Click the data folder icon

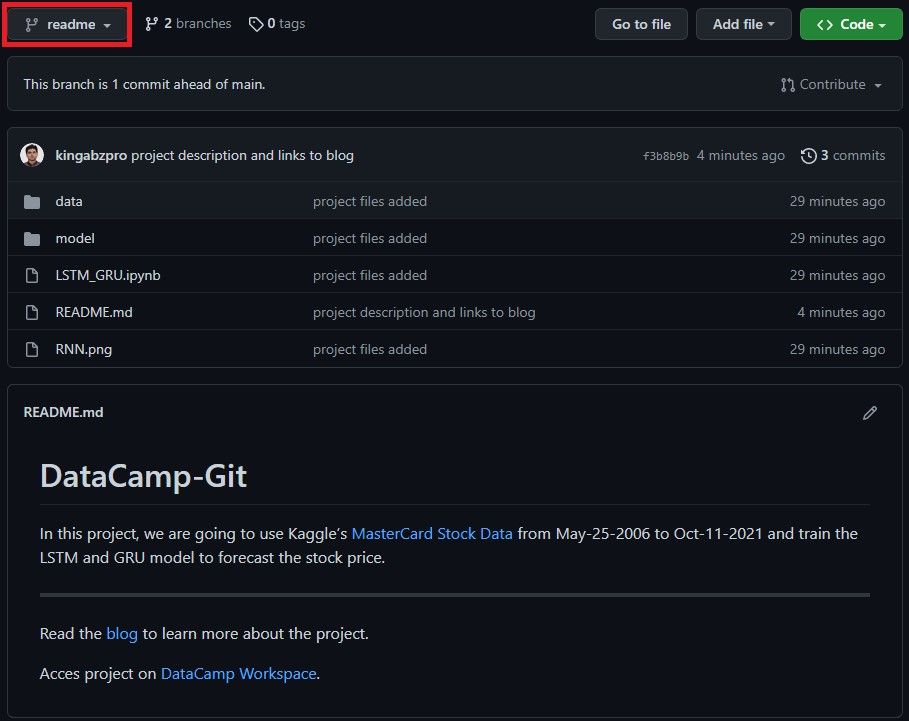pos(32,202)
